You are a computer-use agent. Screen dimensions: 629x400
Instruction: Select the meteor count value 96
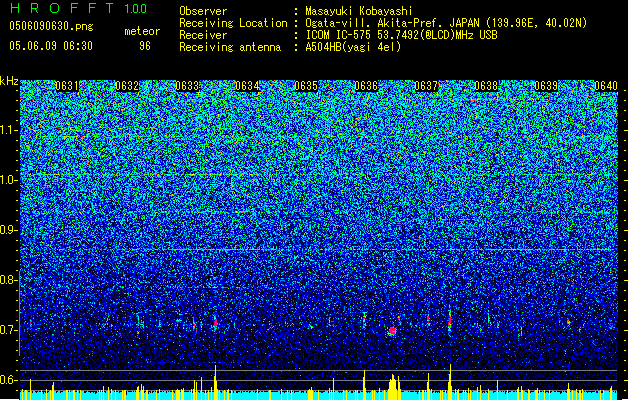[145, 46]
